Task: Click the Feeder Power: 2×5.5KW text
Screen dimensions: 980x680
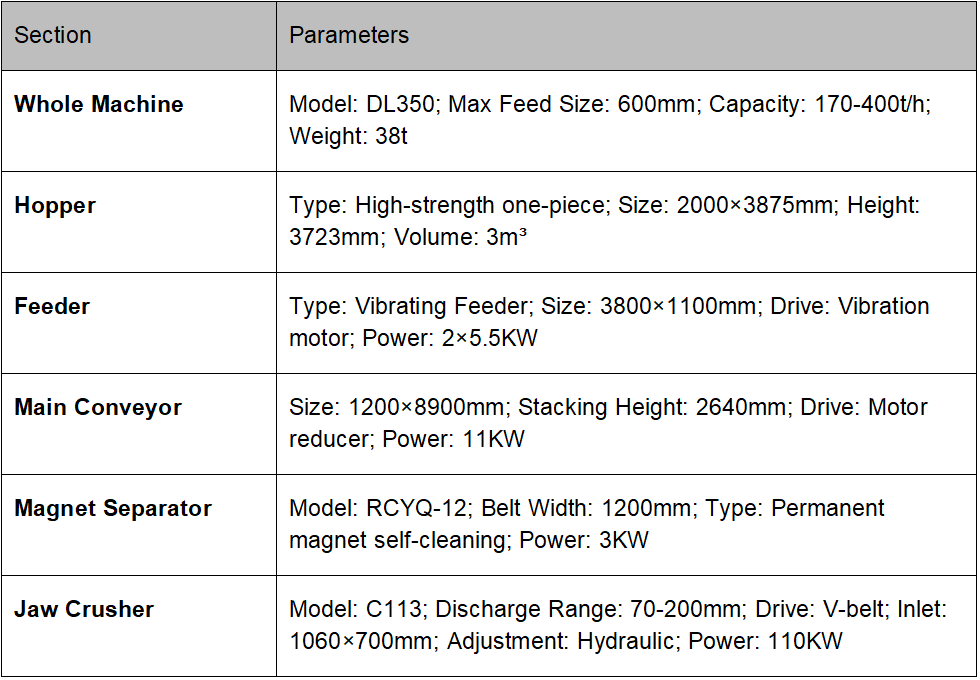Action: tap(450, 339)
